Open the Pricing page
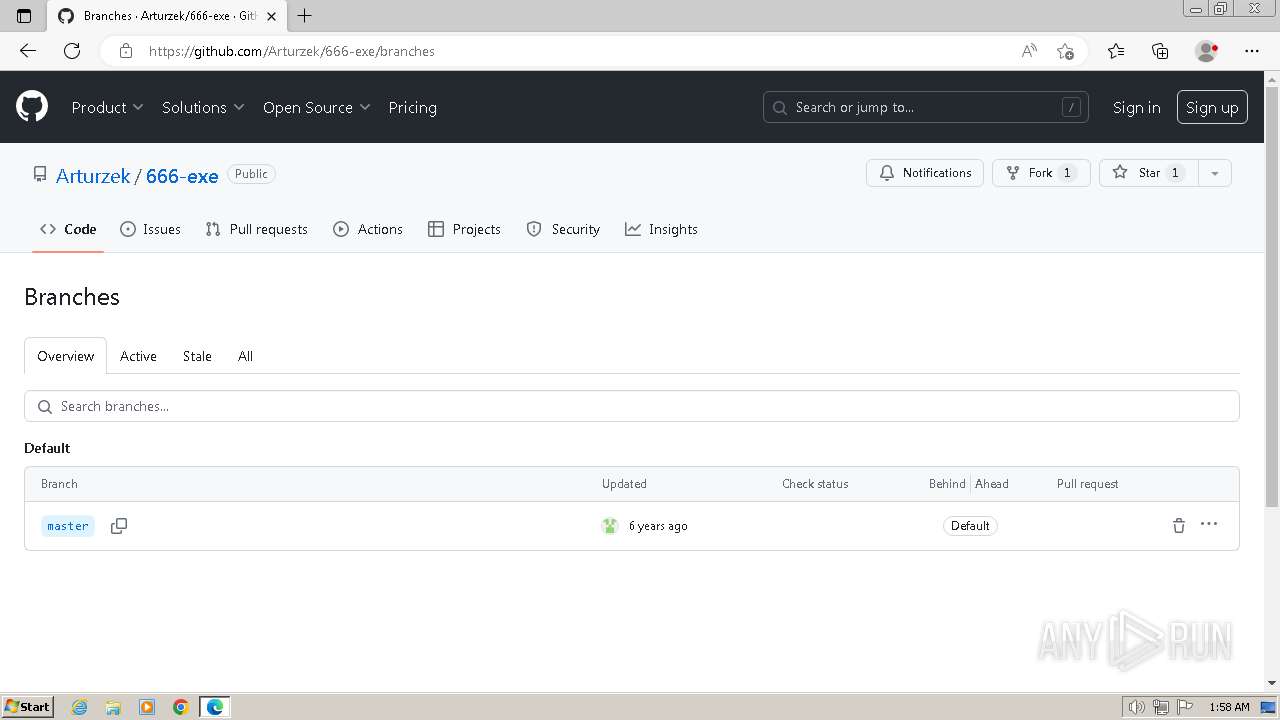Image resolution: width=1280 pixels, height=720 pixels. point(412,107)
